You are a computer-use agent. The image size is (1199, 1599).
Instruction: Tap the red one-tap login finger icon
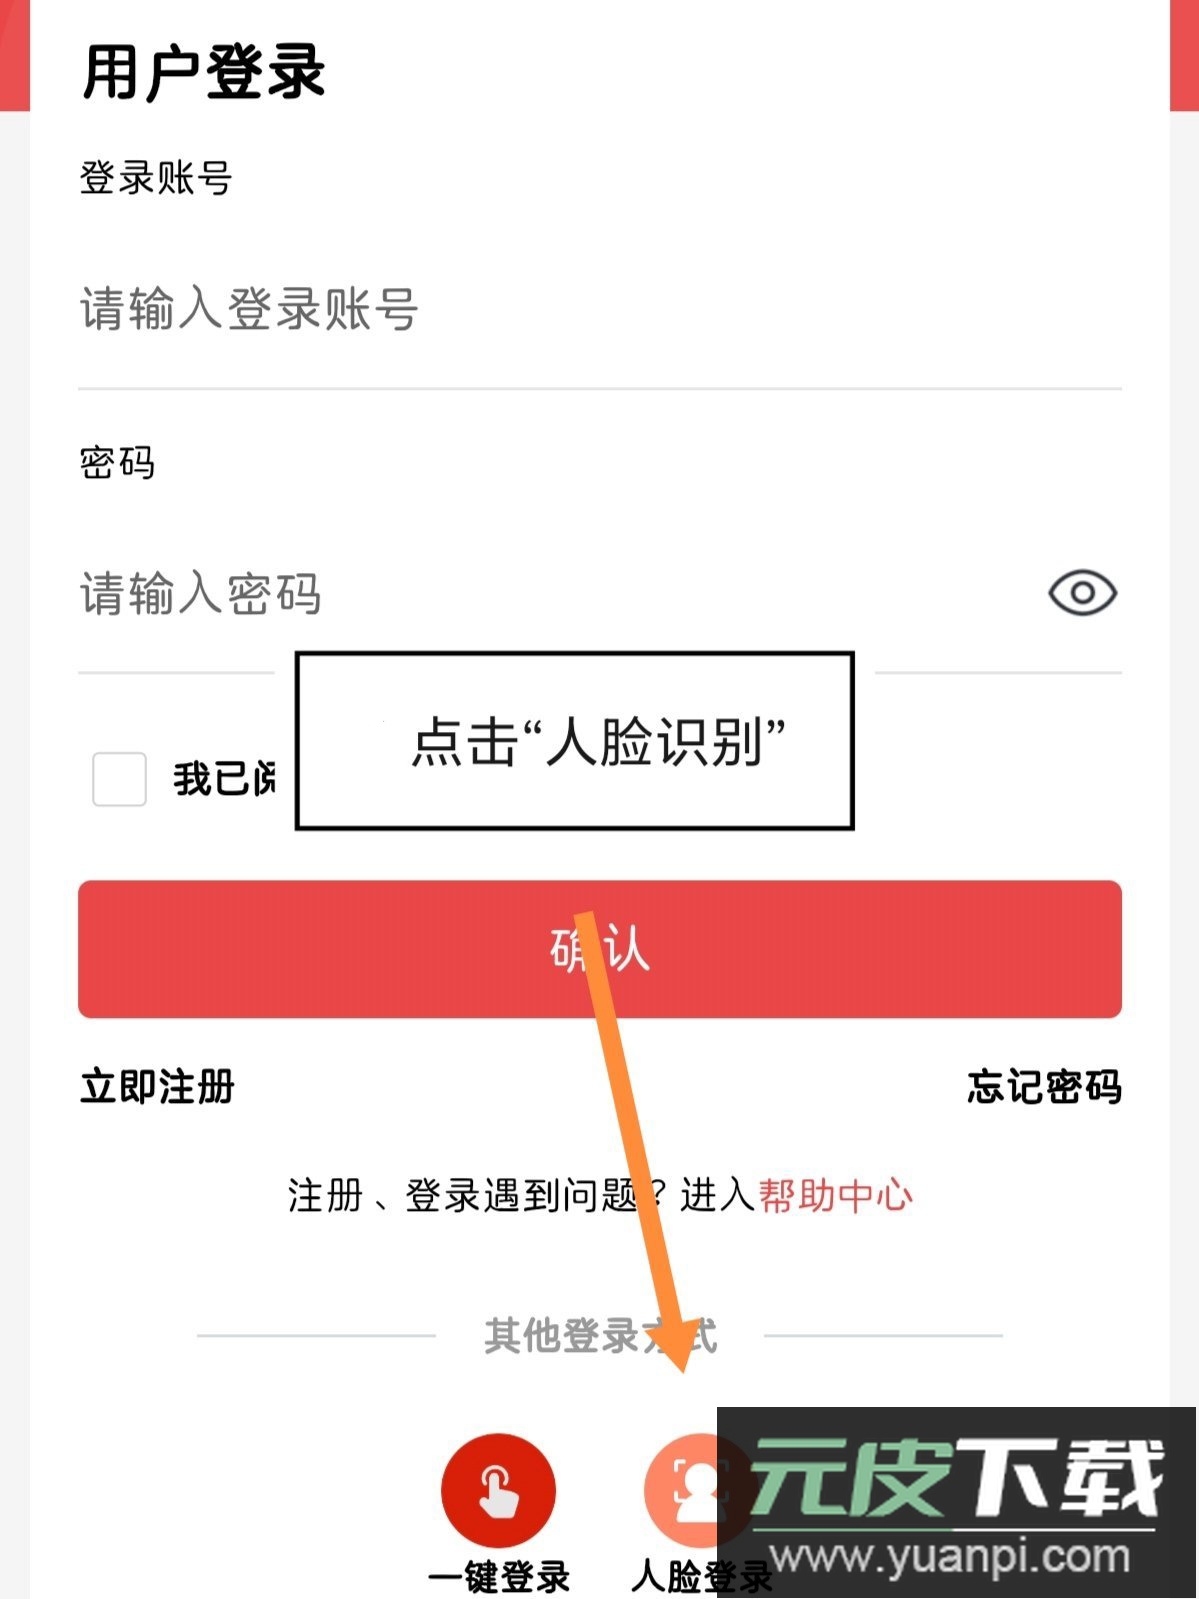pos(497,1489)
